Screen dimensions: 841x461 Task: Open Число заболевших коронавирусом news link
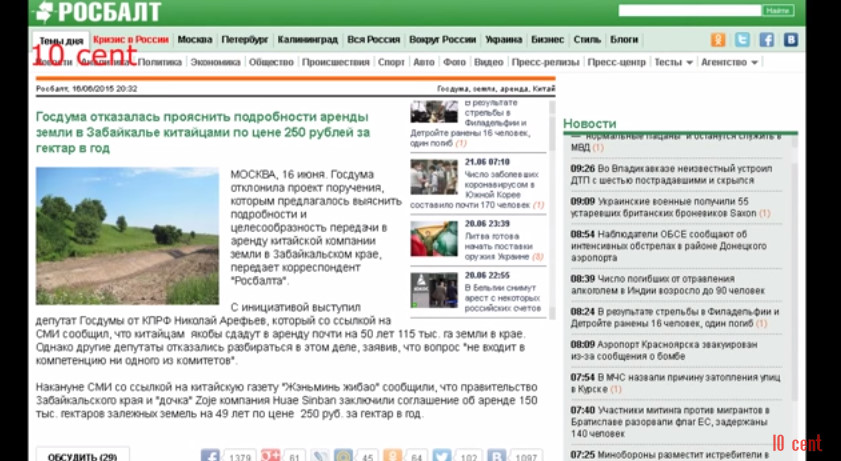click(x=477, y=189)
